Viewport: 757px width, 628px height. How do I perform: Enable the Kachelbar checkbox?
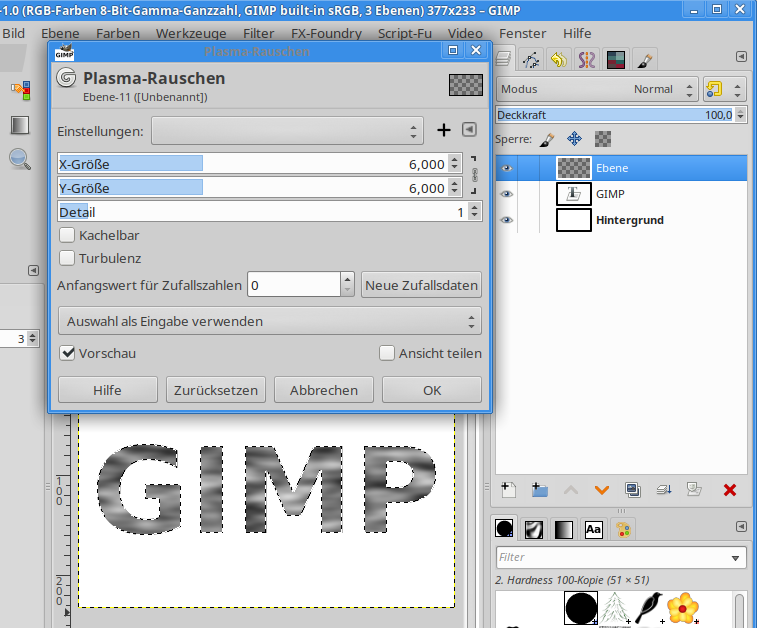coord(67,236)
